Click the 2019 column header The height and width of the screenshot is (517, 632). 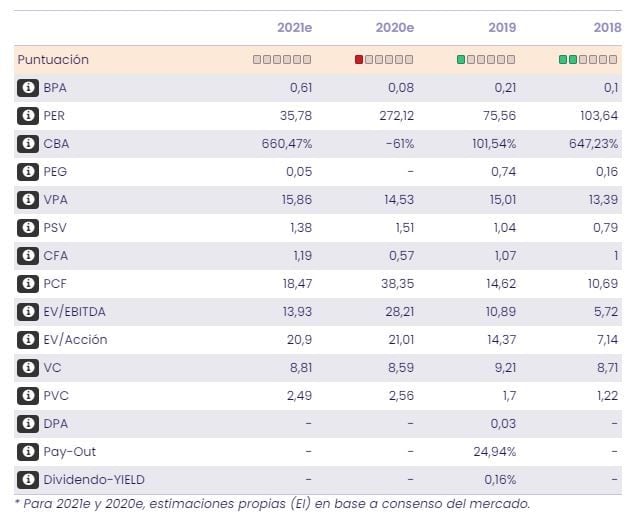coord(501,28)
